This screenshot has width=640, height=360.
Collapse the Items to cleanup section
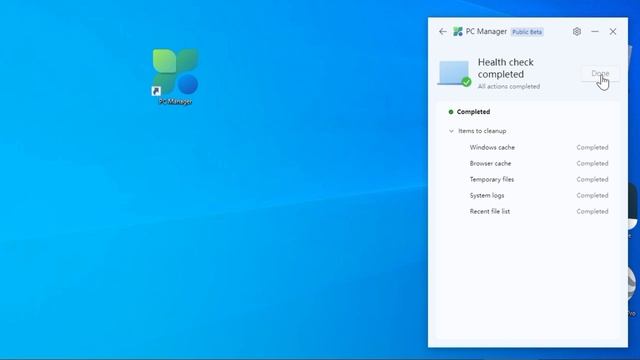pyautogui.click(x=451, y=131)
